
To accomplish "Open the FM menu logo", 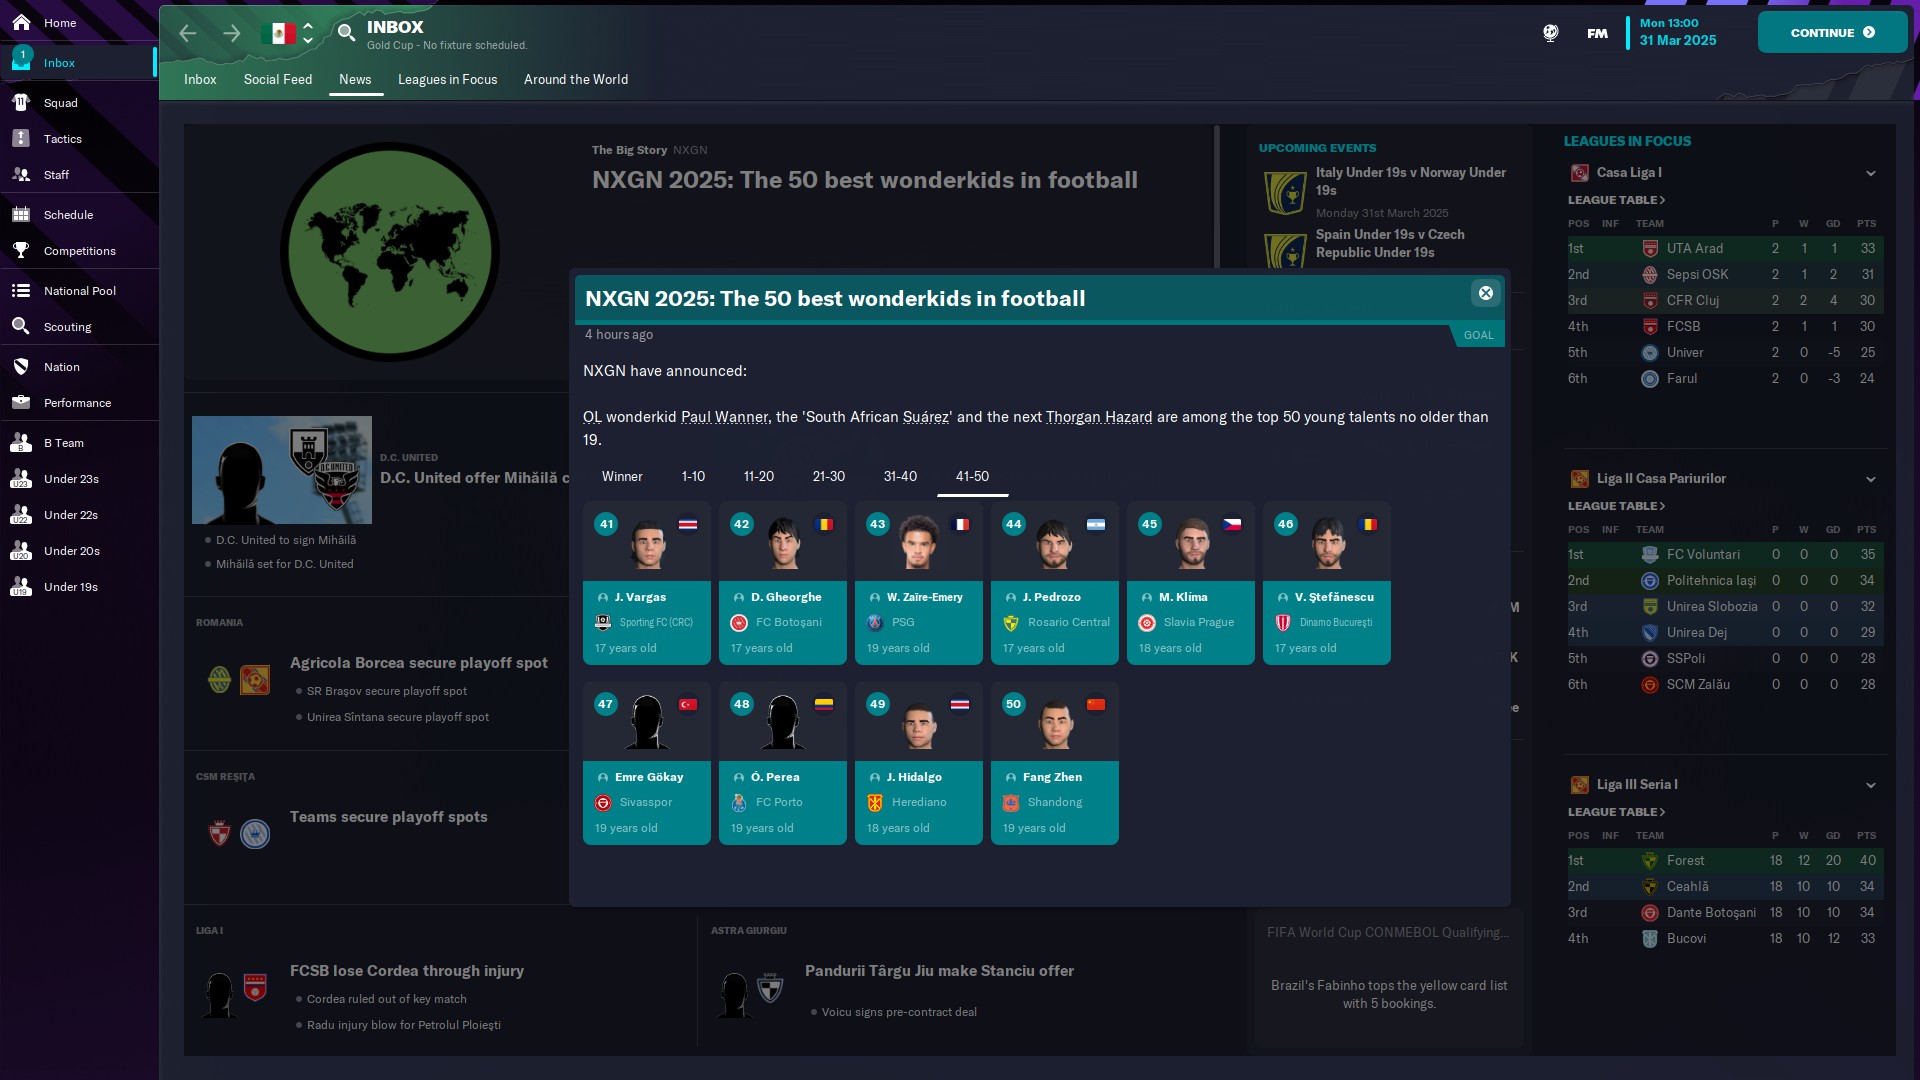I will (1597, 33).
